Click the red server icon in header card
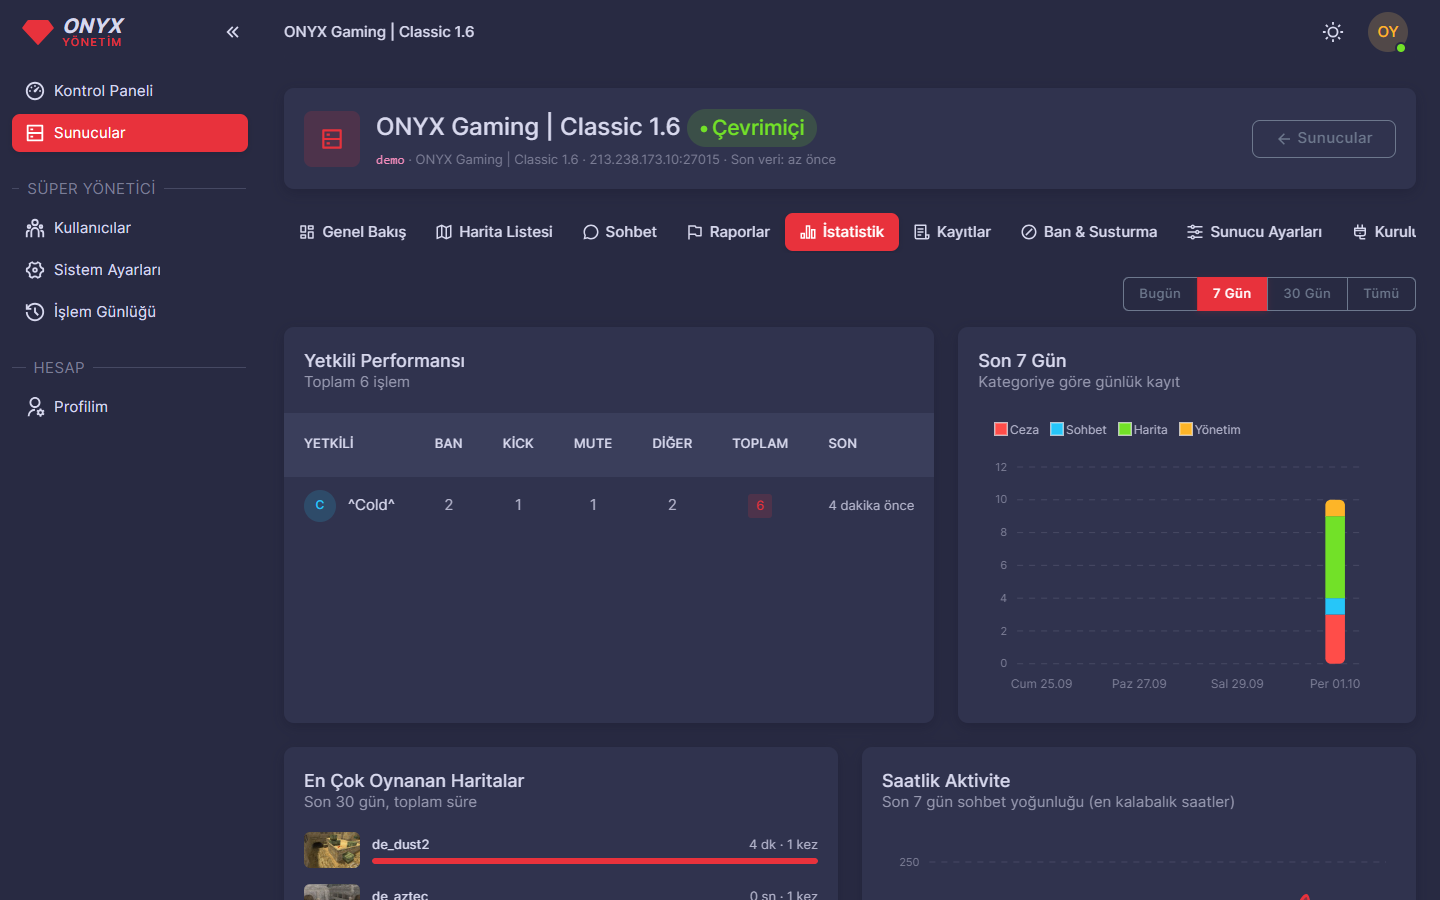Screen dimensions: 1440x900 (332, 139)
